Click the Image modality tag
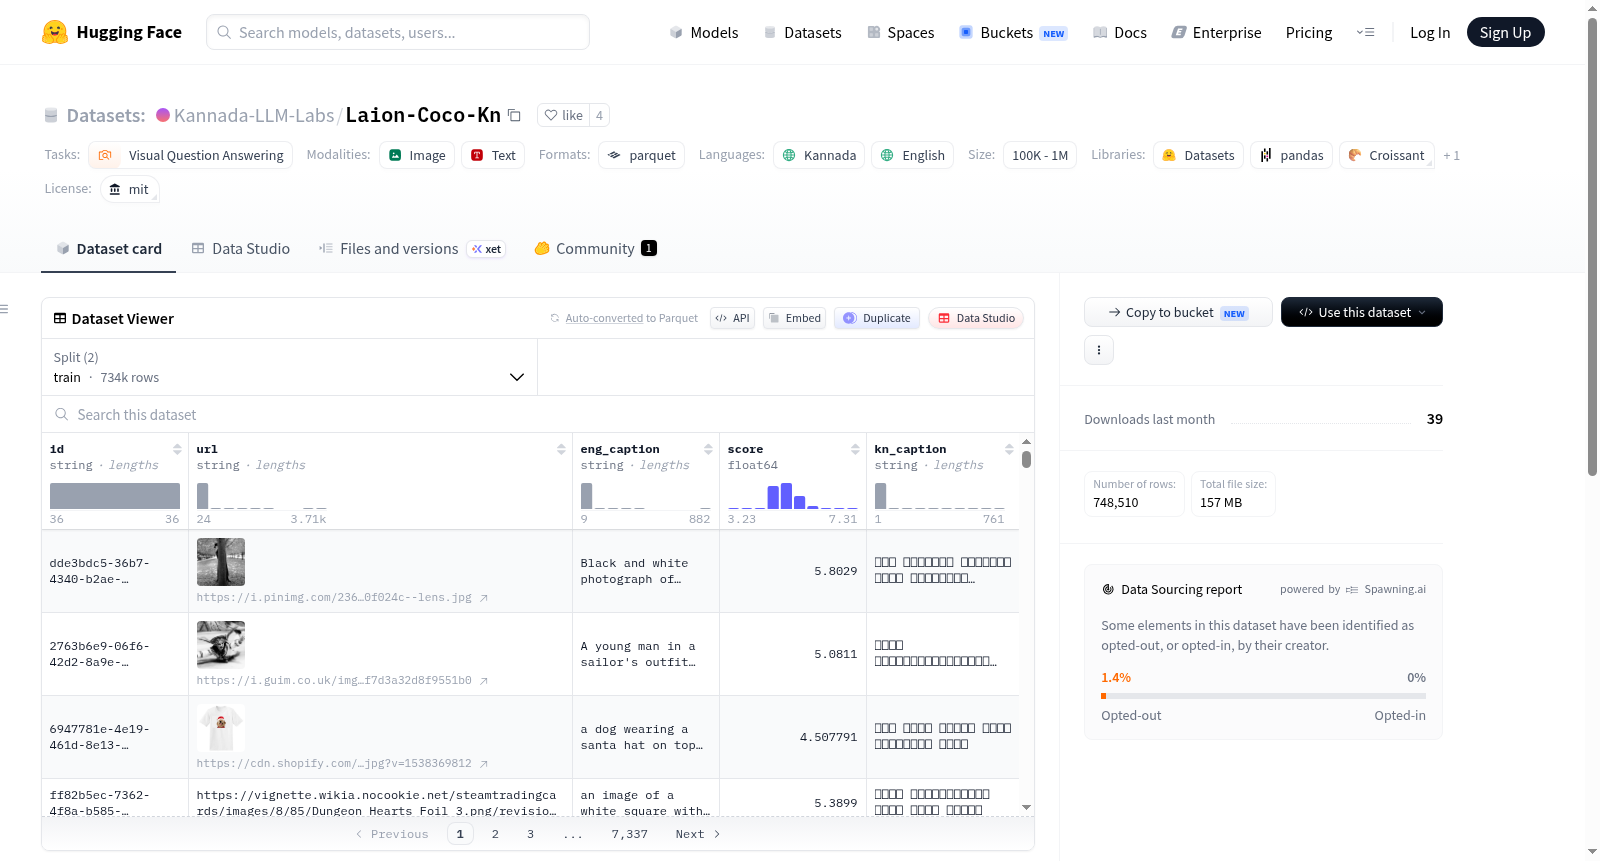 [417, 155]
